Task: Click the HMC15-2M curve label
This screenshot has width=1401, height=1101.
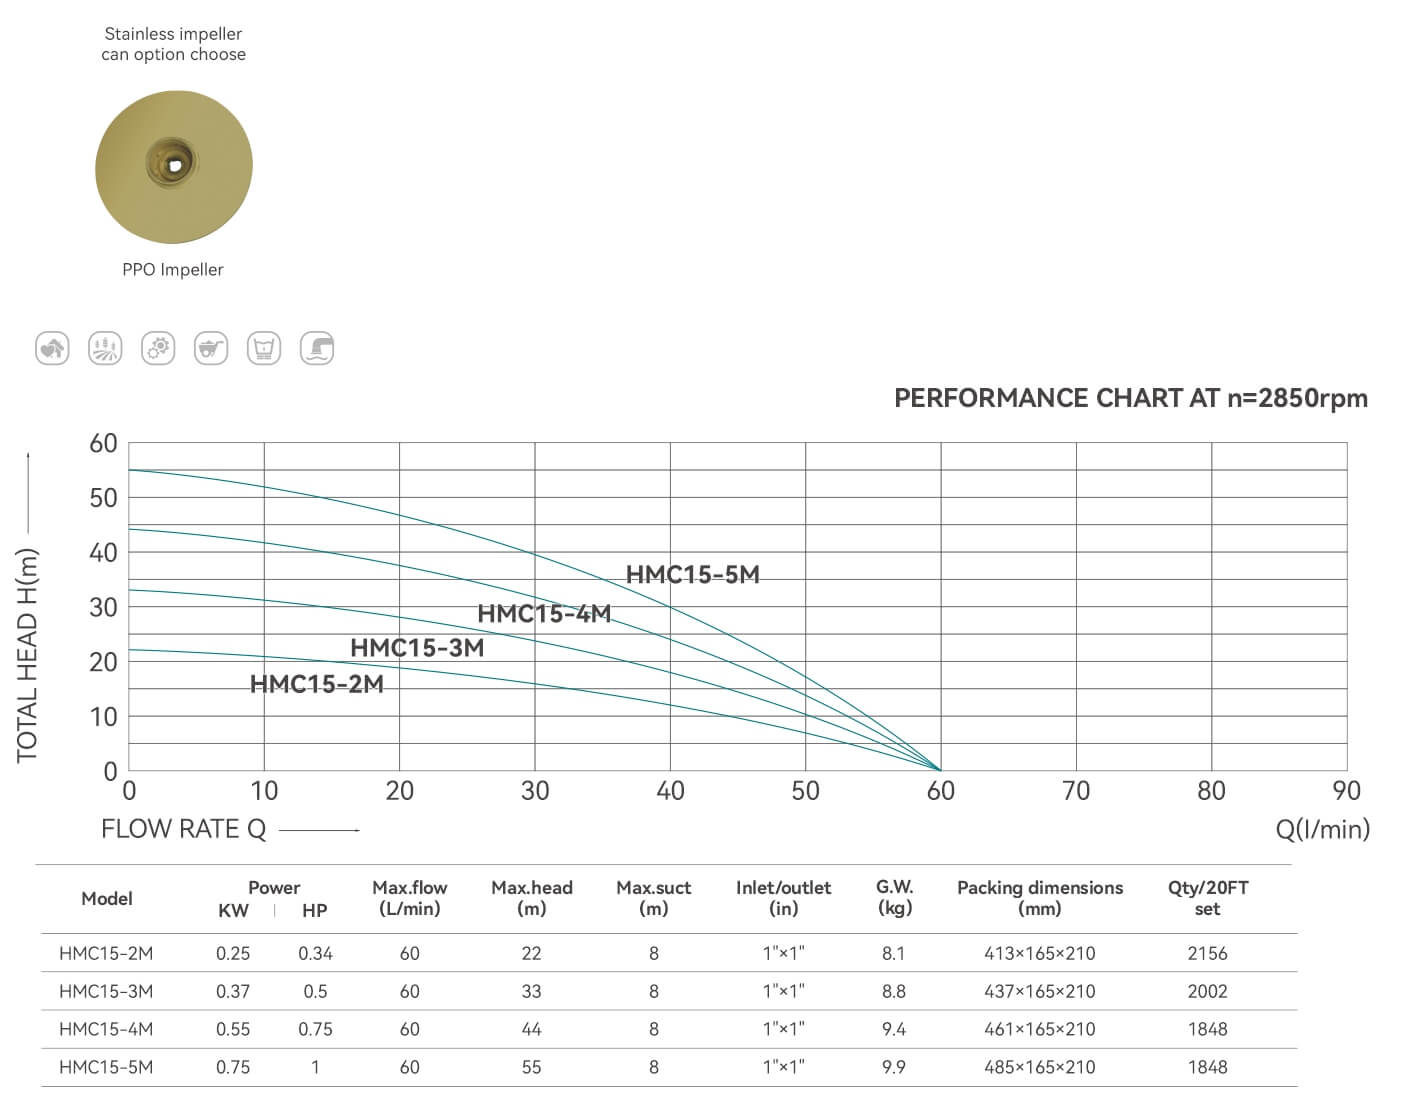Action: 316,684
